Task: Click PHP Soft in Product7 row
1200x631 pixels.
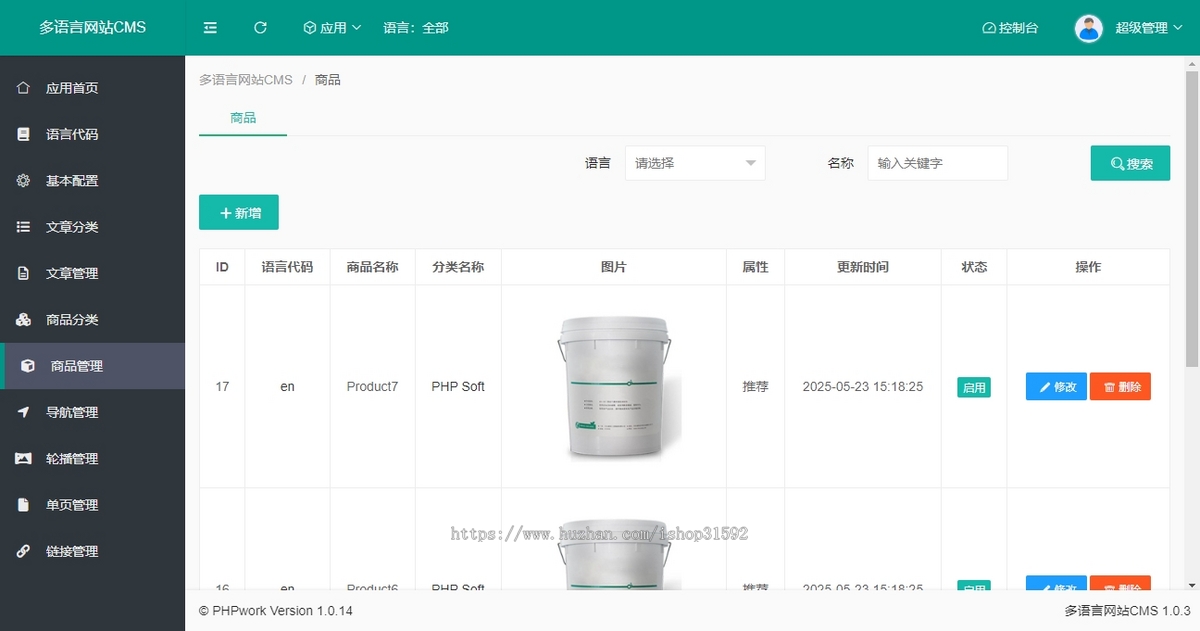Action: pyautogui.click(x=458, y=386)
